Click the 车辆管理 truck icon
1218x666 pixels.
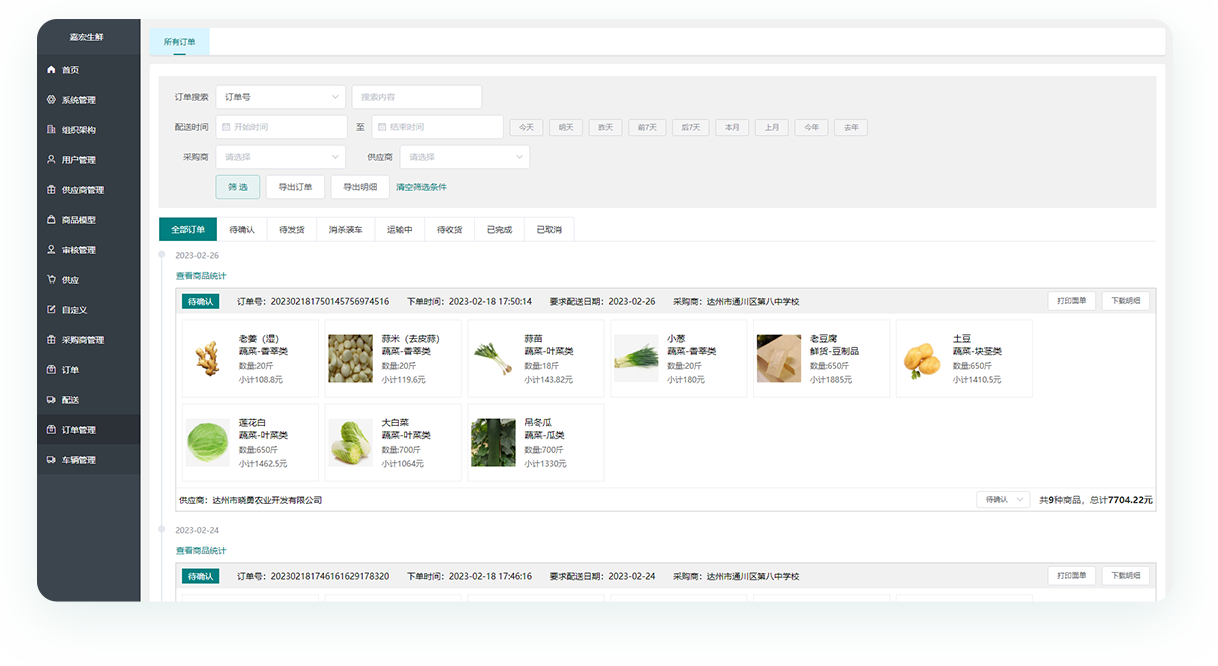pos(51,460)
